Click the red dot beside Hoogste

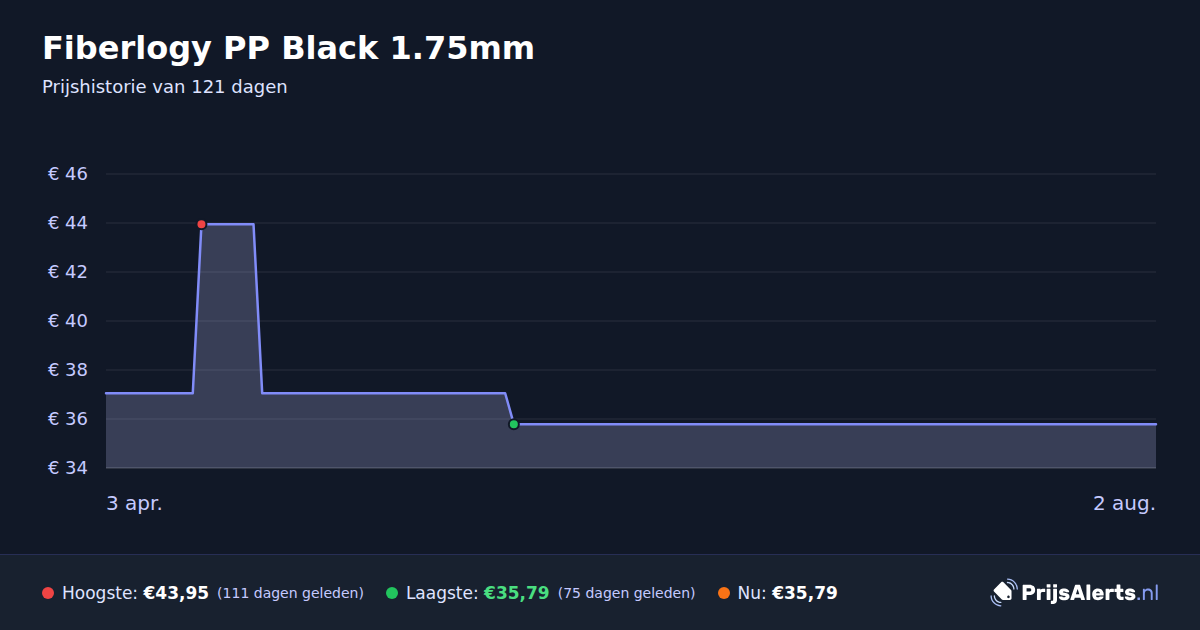click(48, 593)
